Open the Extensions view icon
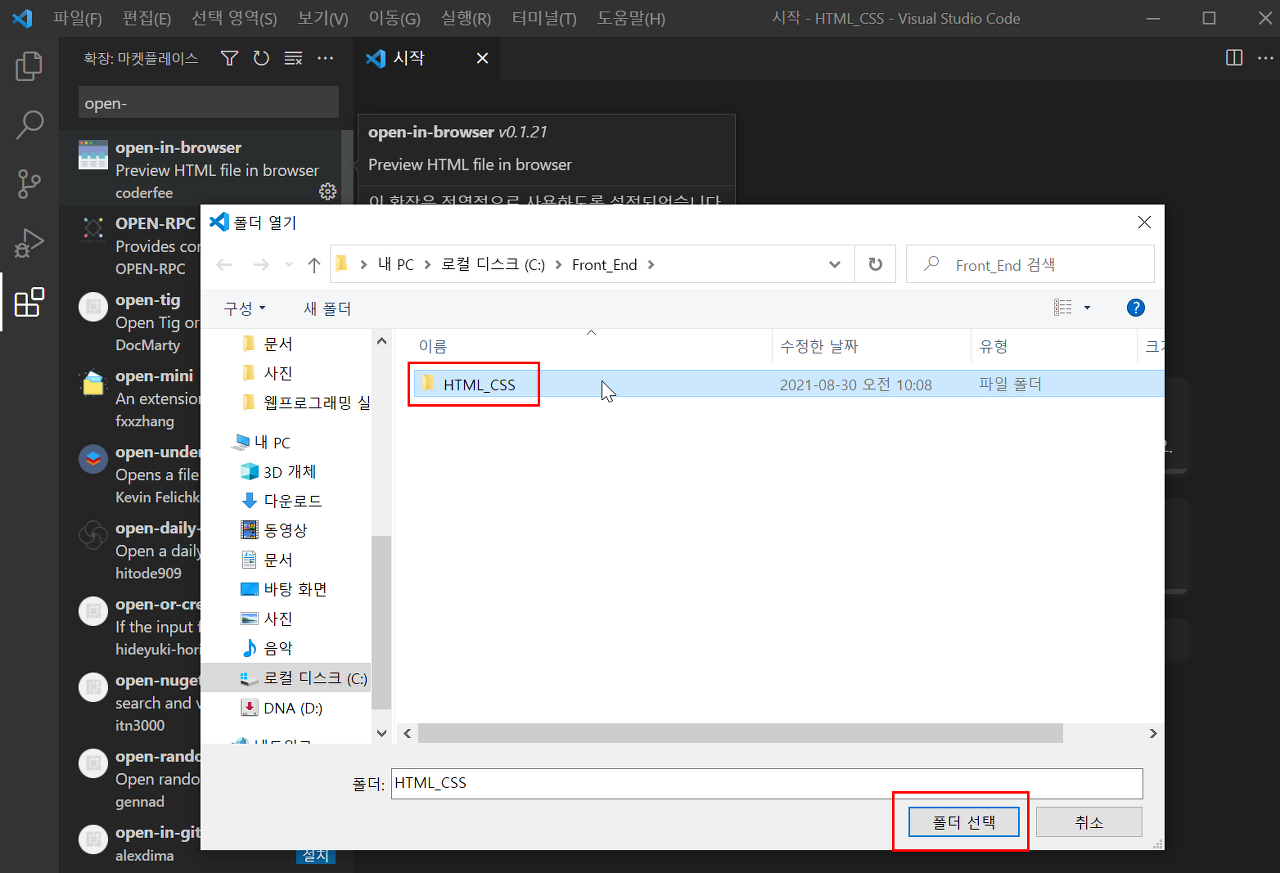 coord(29,302)
